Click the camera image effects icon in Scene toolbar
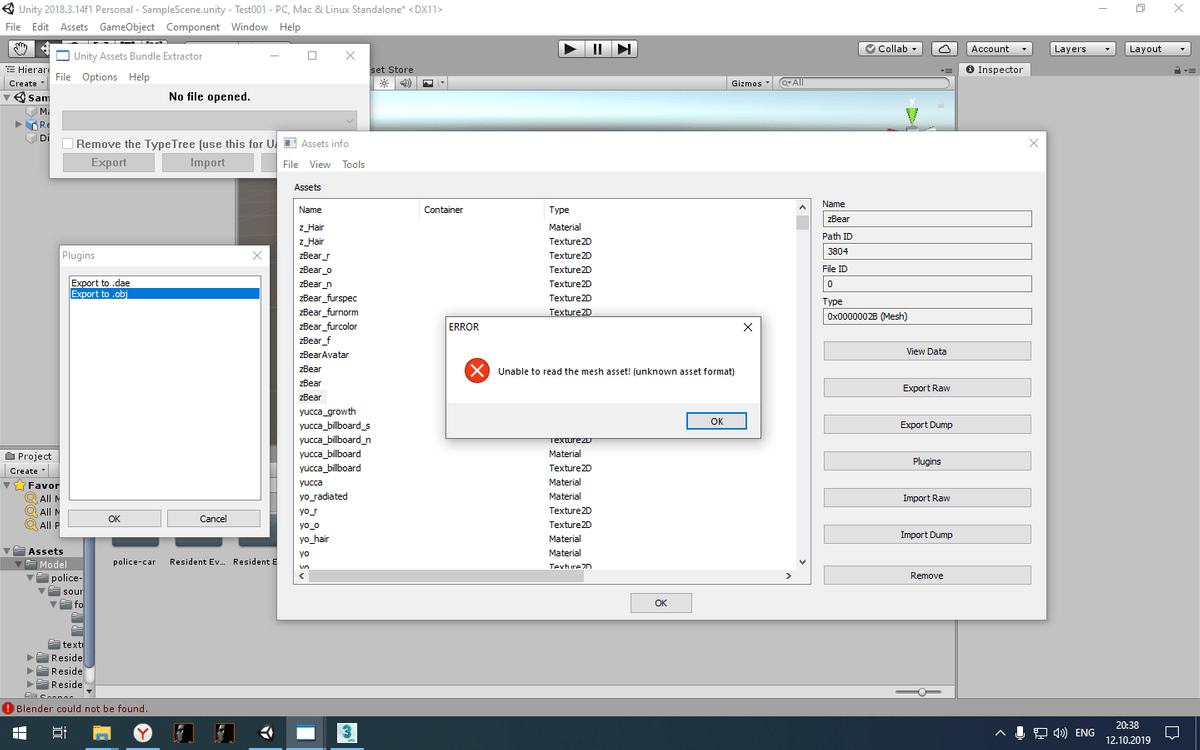The image size is (1200, 750). (428, 83)
